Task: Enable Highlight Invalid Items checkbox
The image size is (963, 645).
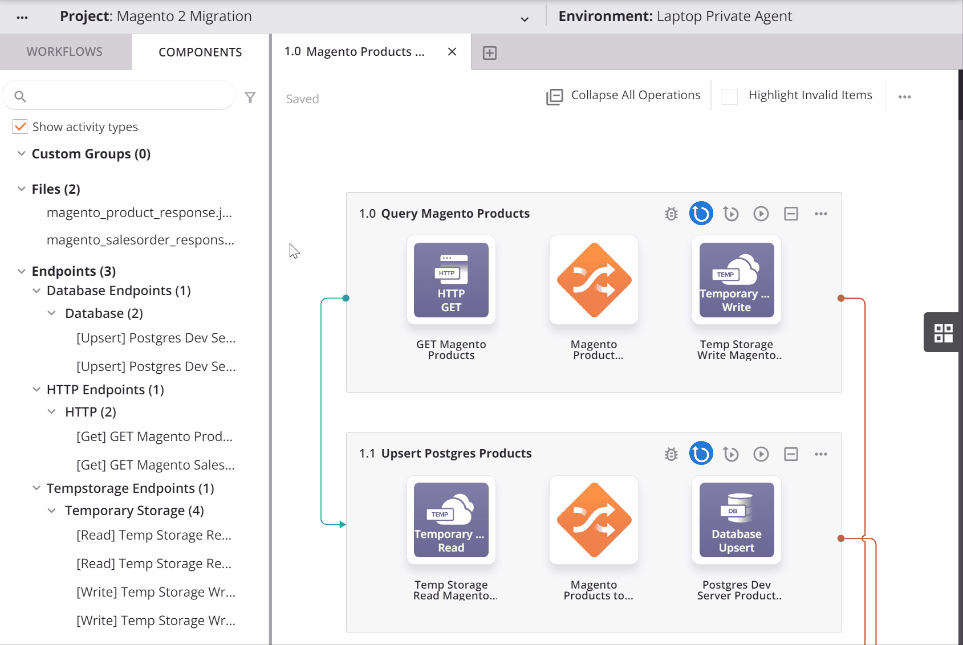Action: click(730, 96)
